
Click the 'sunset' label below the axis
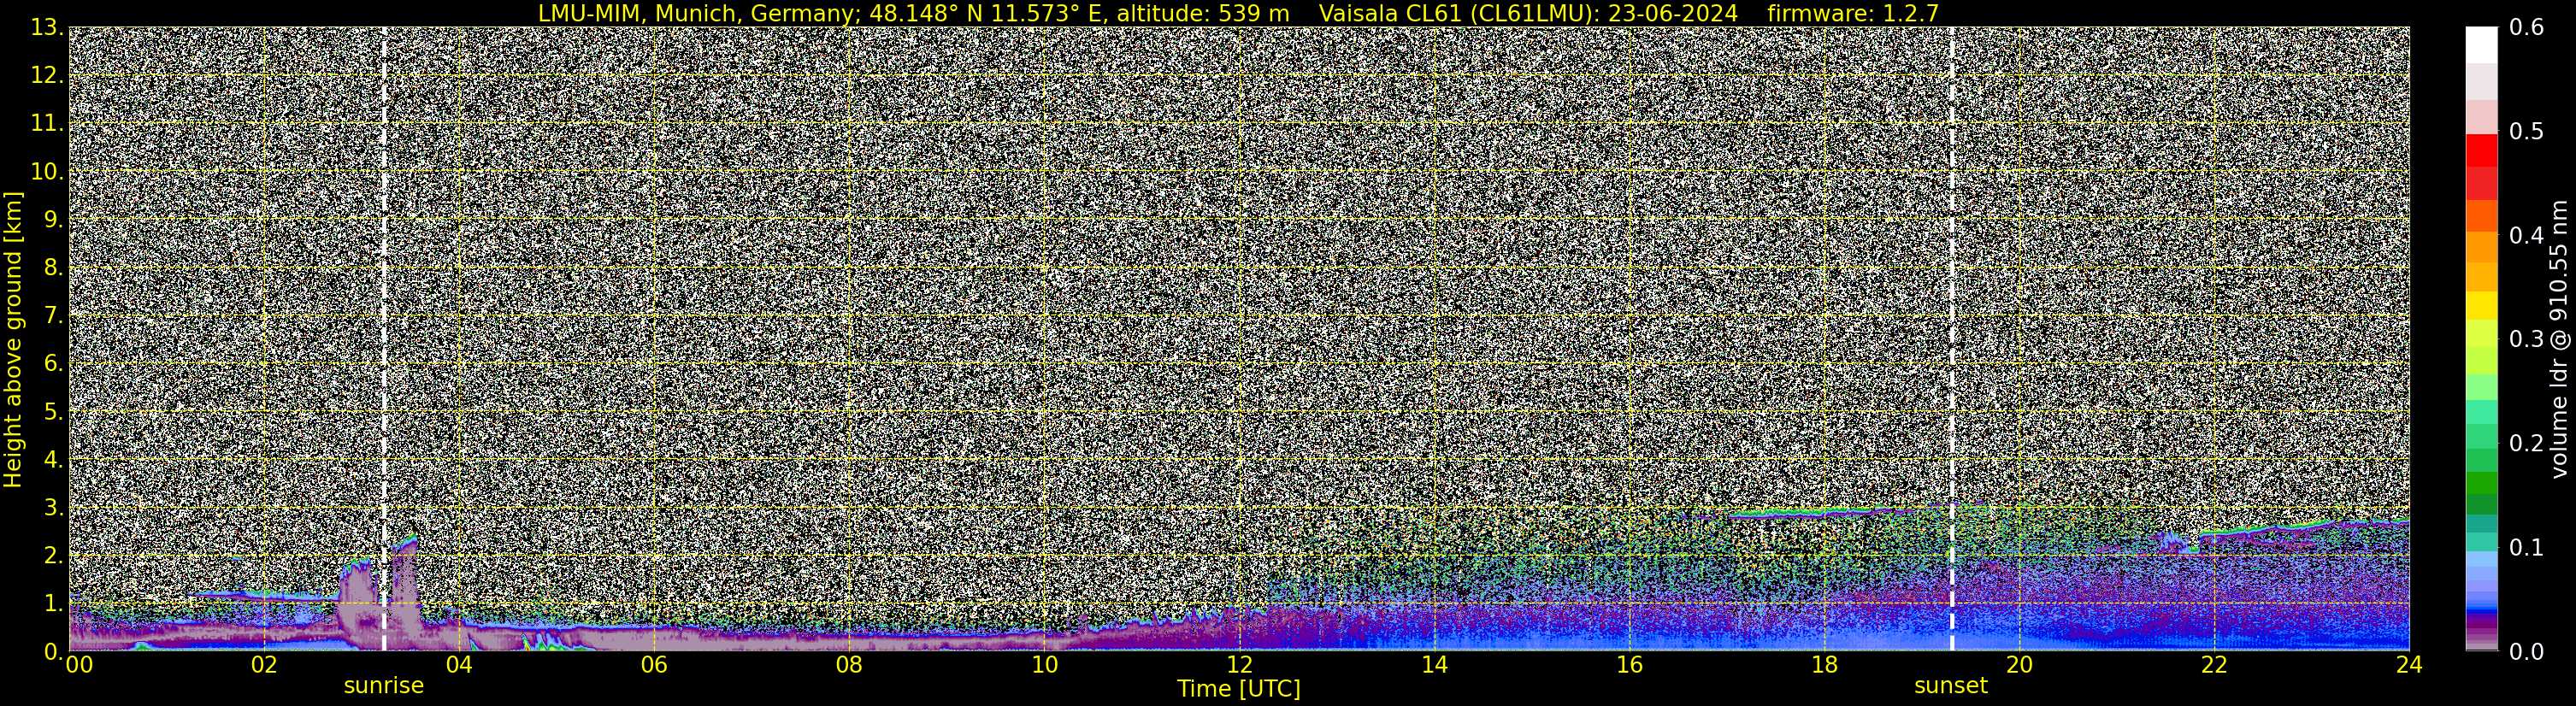1951,685
